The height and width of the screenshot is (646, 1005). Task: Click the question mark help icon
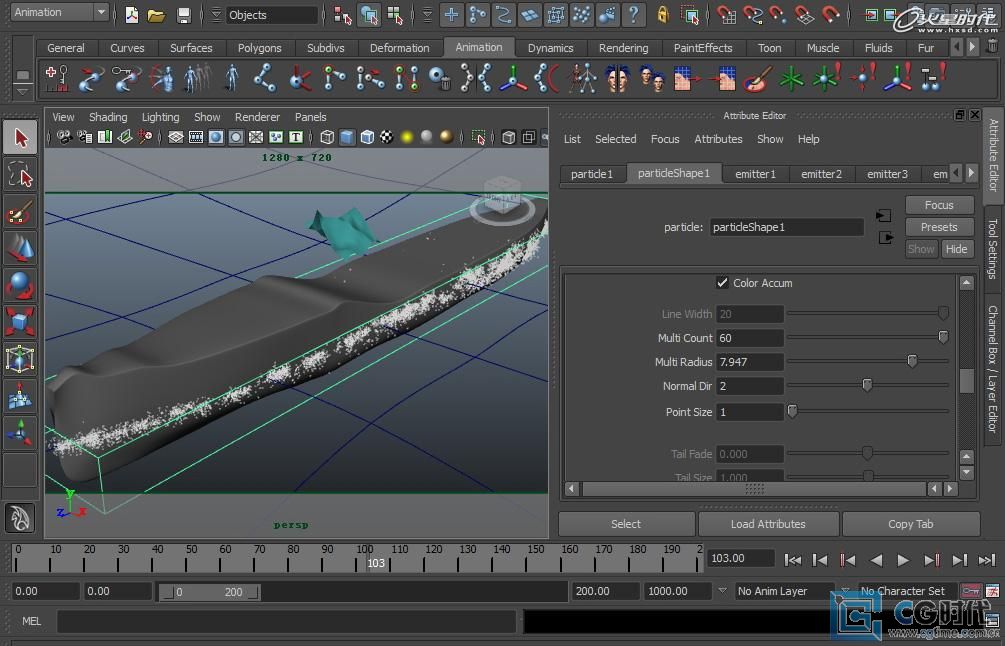634,14
